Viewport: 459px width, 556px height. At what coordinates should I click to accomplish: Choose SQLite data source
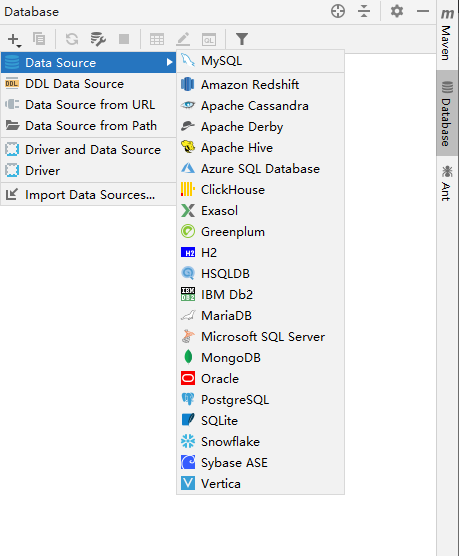pyautogui.click(x=260, y=421)
